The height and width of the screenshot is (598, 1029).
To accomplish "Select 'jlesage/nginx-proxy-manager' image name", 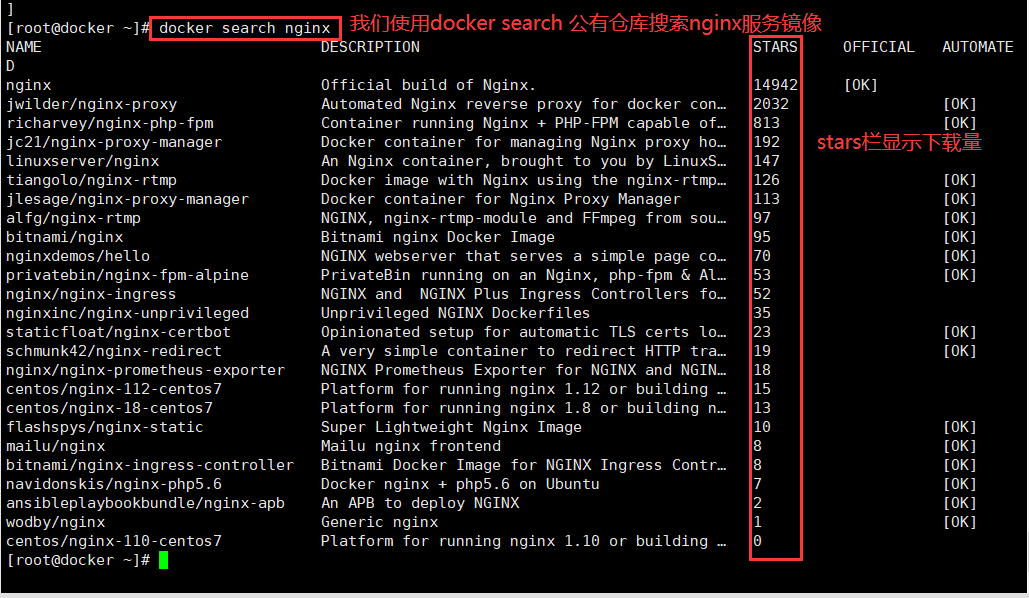I will (x=127, y=200).
